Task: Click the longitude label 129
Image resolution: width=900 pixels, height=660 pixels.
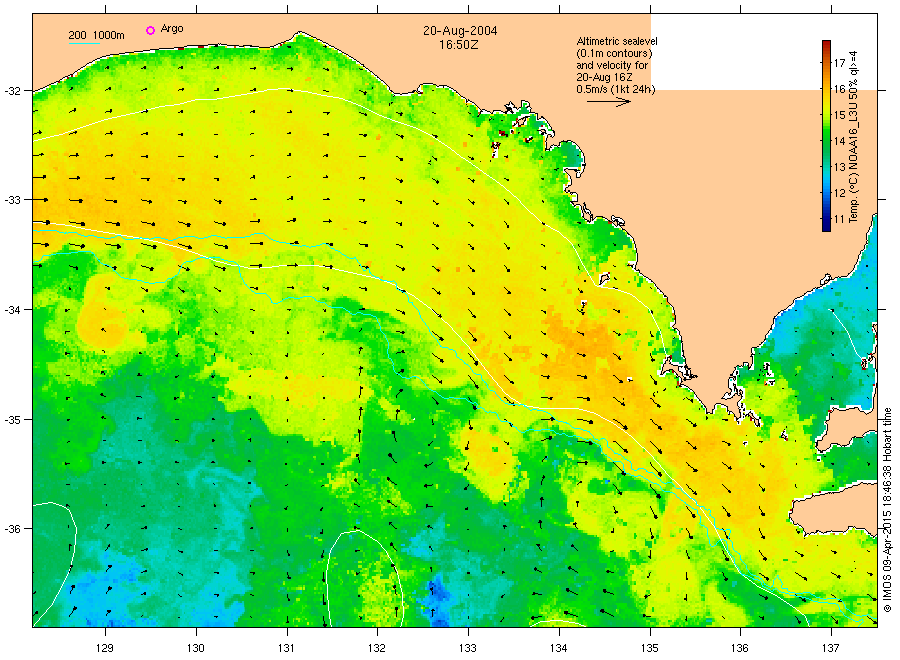Action: (x=105, y=649)
